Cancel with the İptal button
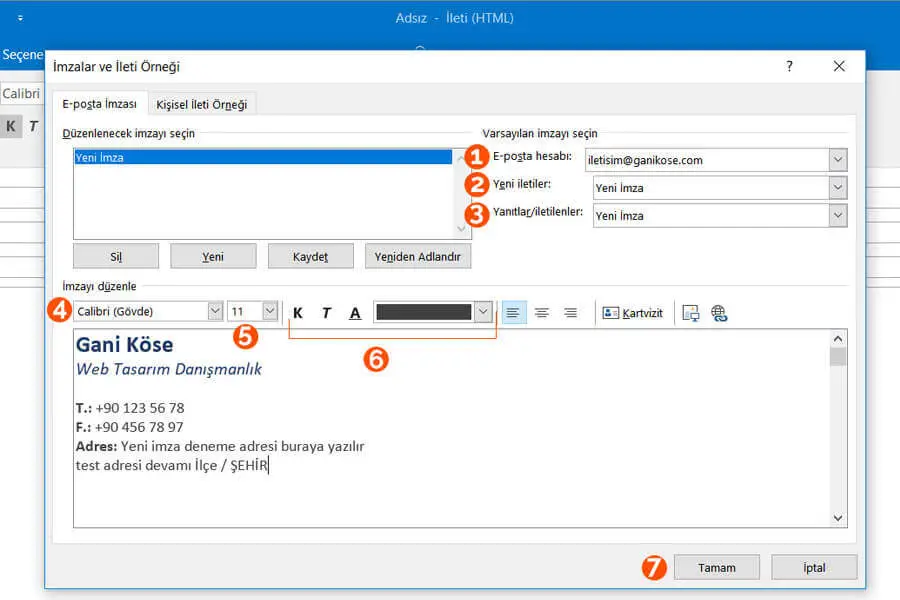 pyautogui.click(x=814, y=567)
